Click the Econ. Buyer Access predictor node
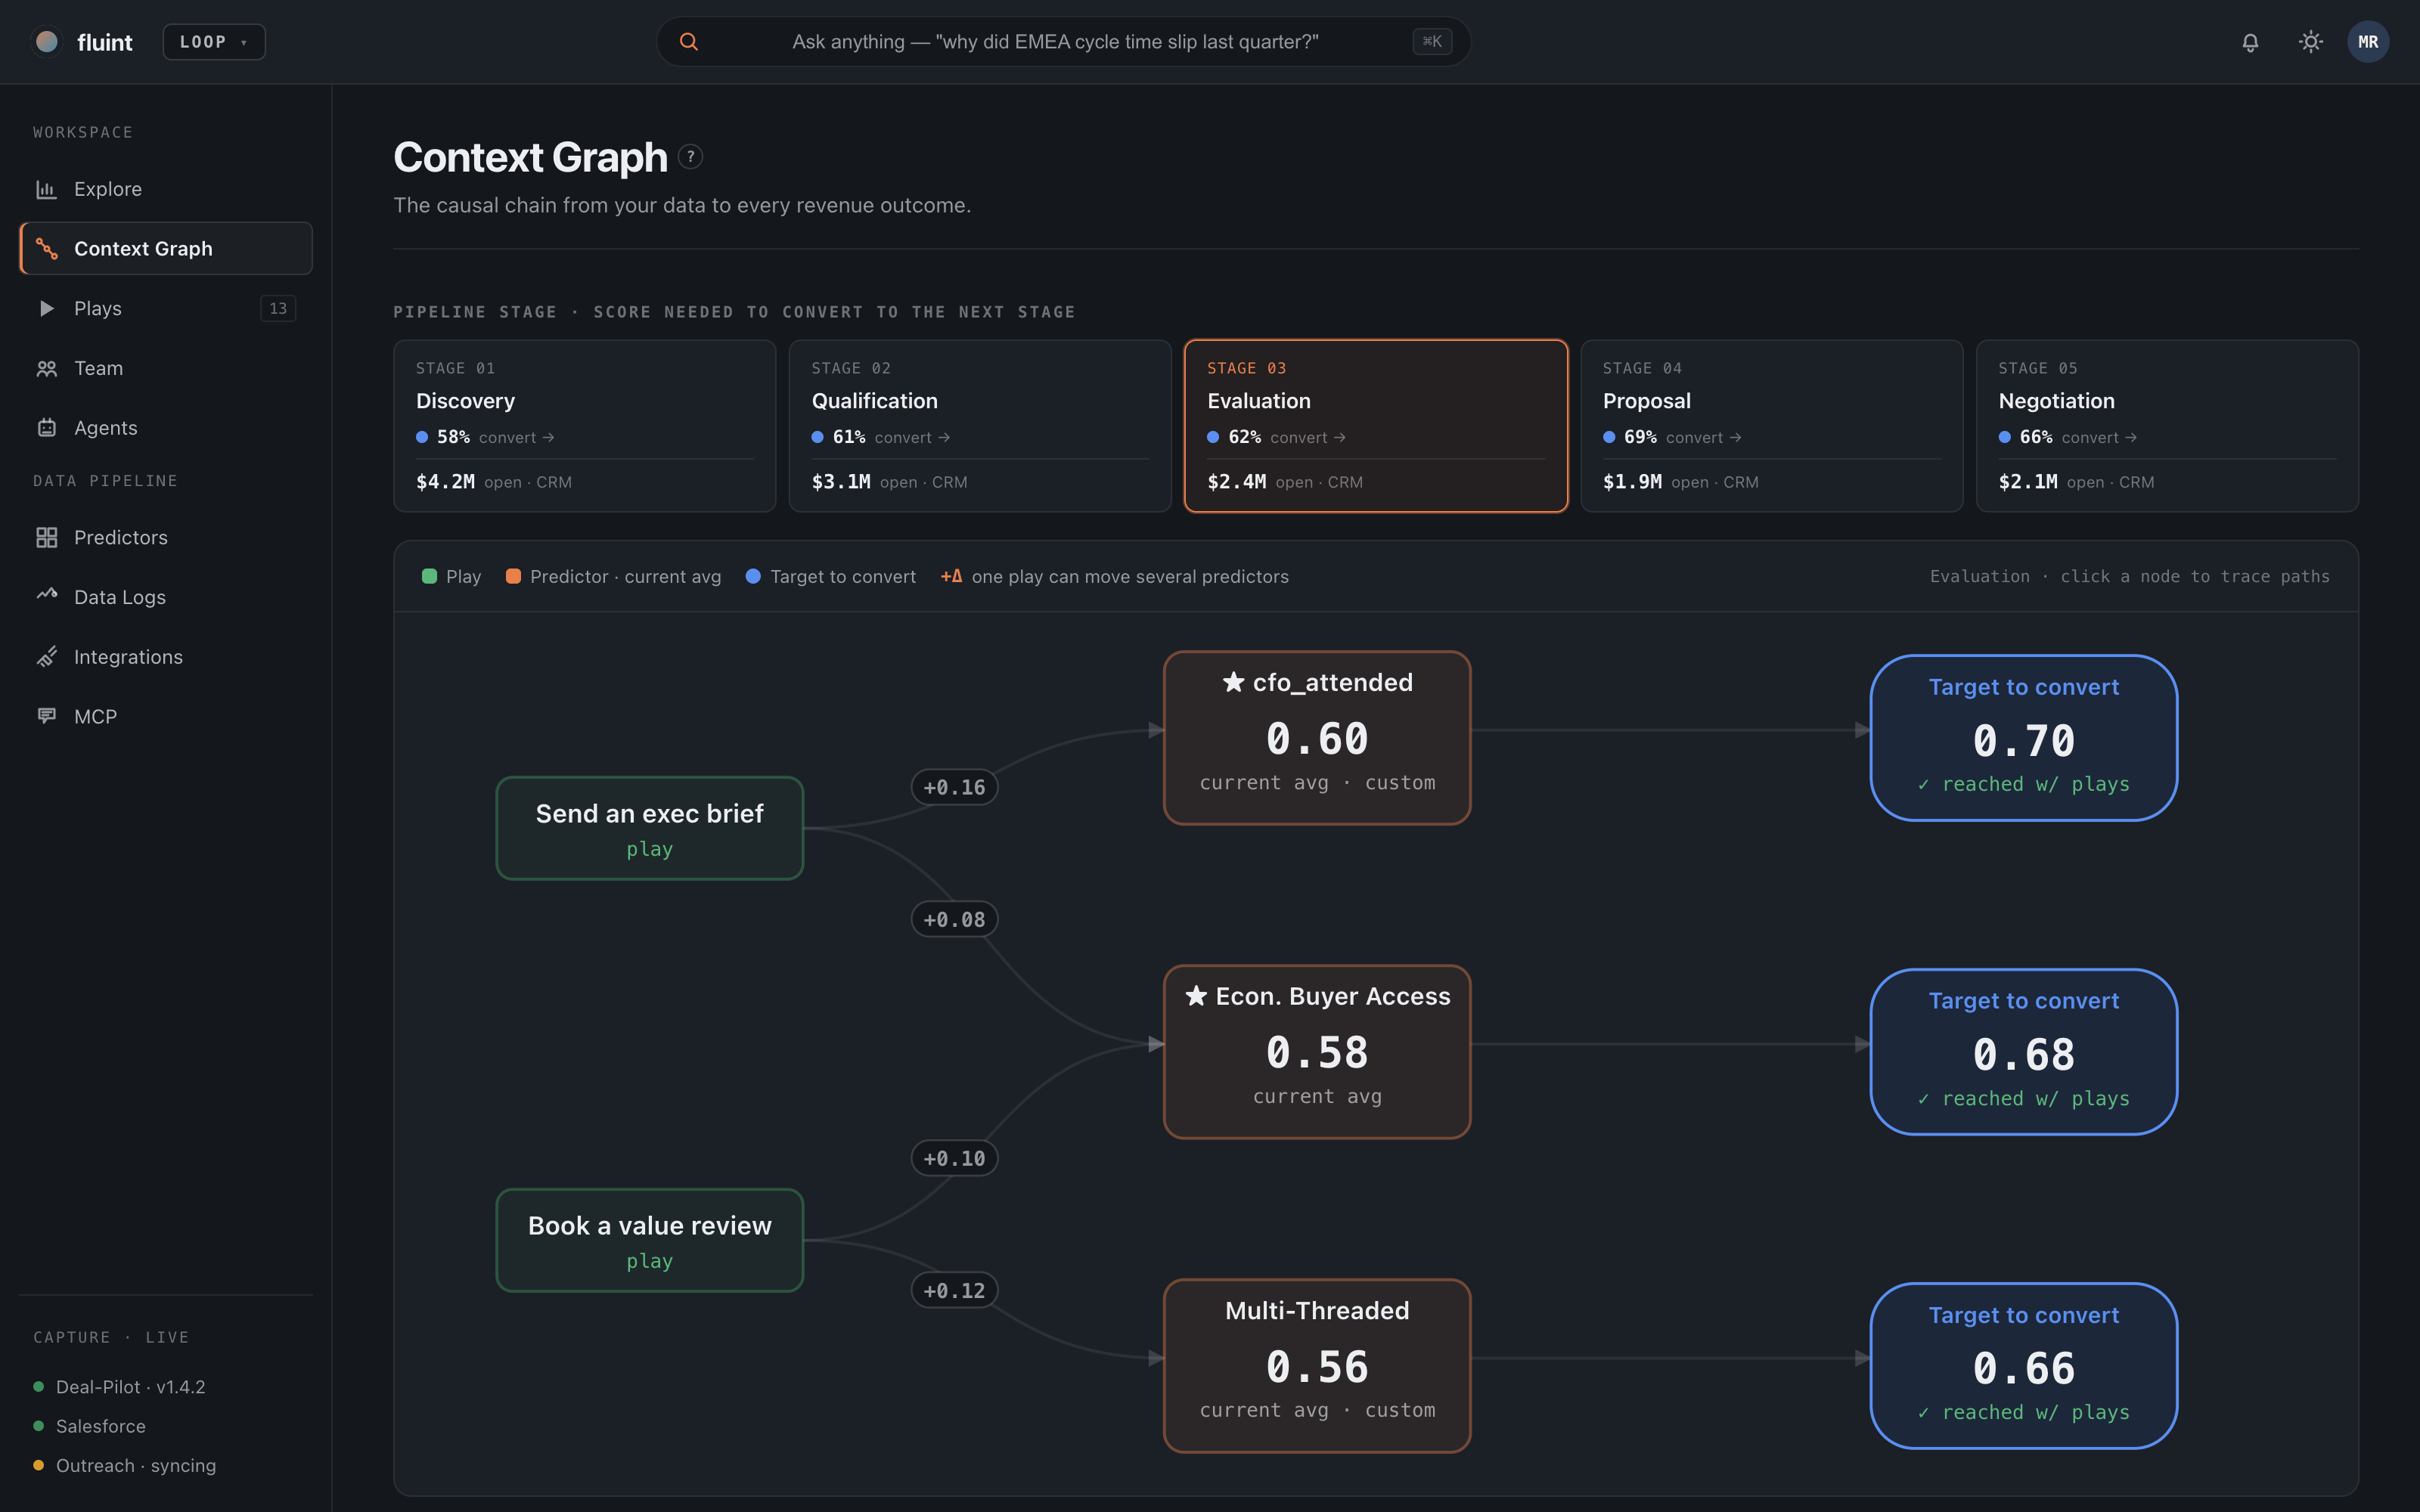The width and height of the screenshot is (2420, 1512). point(1317,1052)
